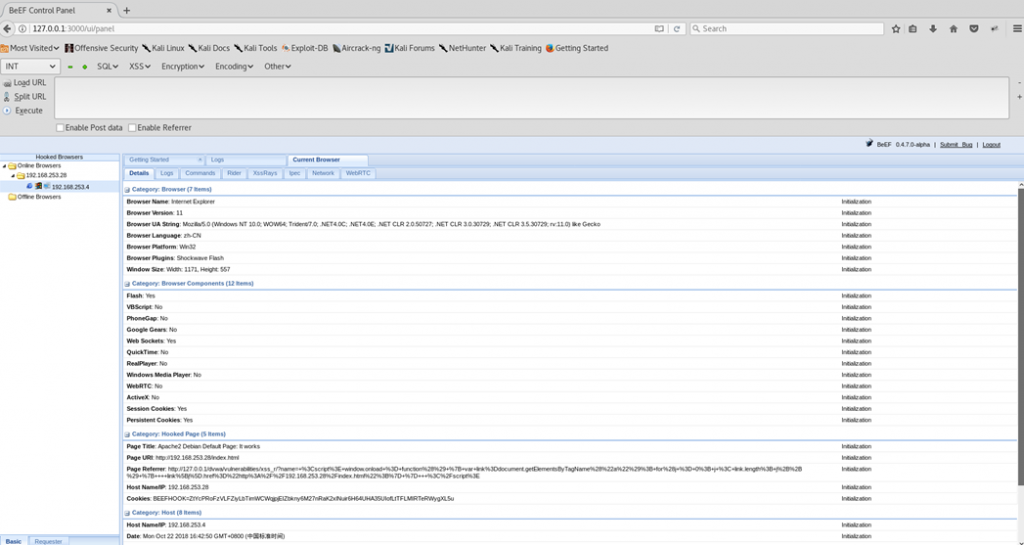Open NetHunter bookmark
The height and width of the screenshot is (545, 1024).
[462, 48]
